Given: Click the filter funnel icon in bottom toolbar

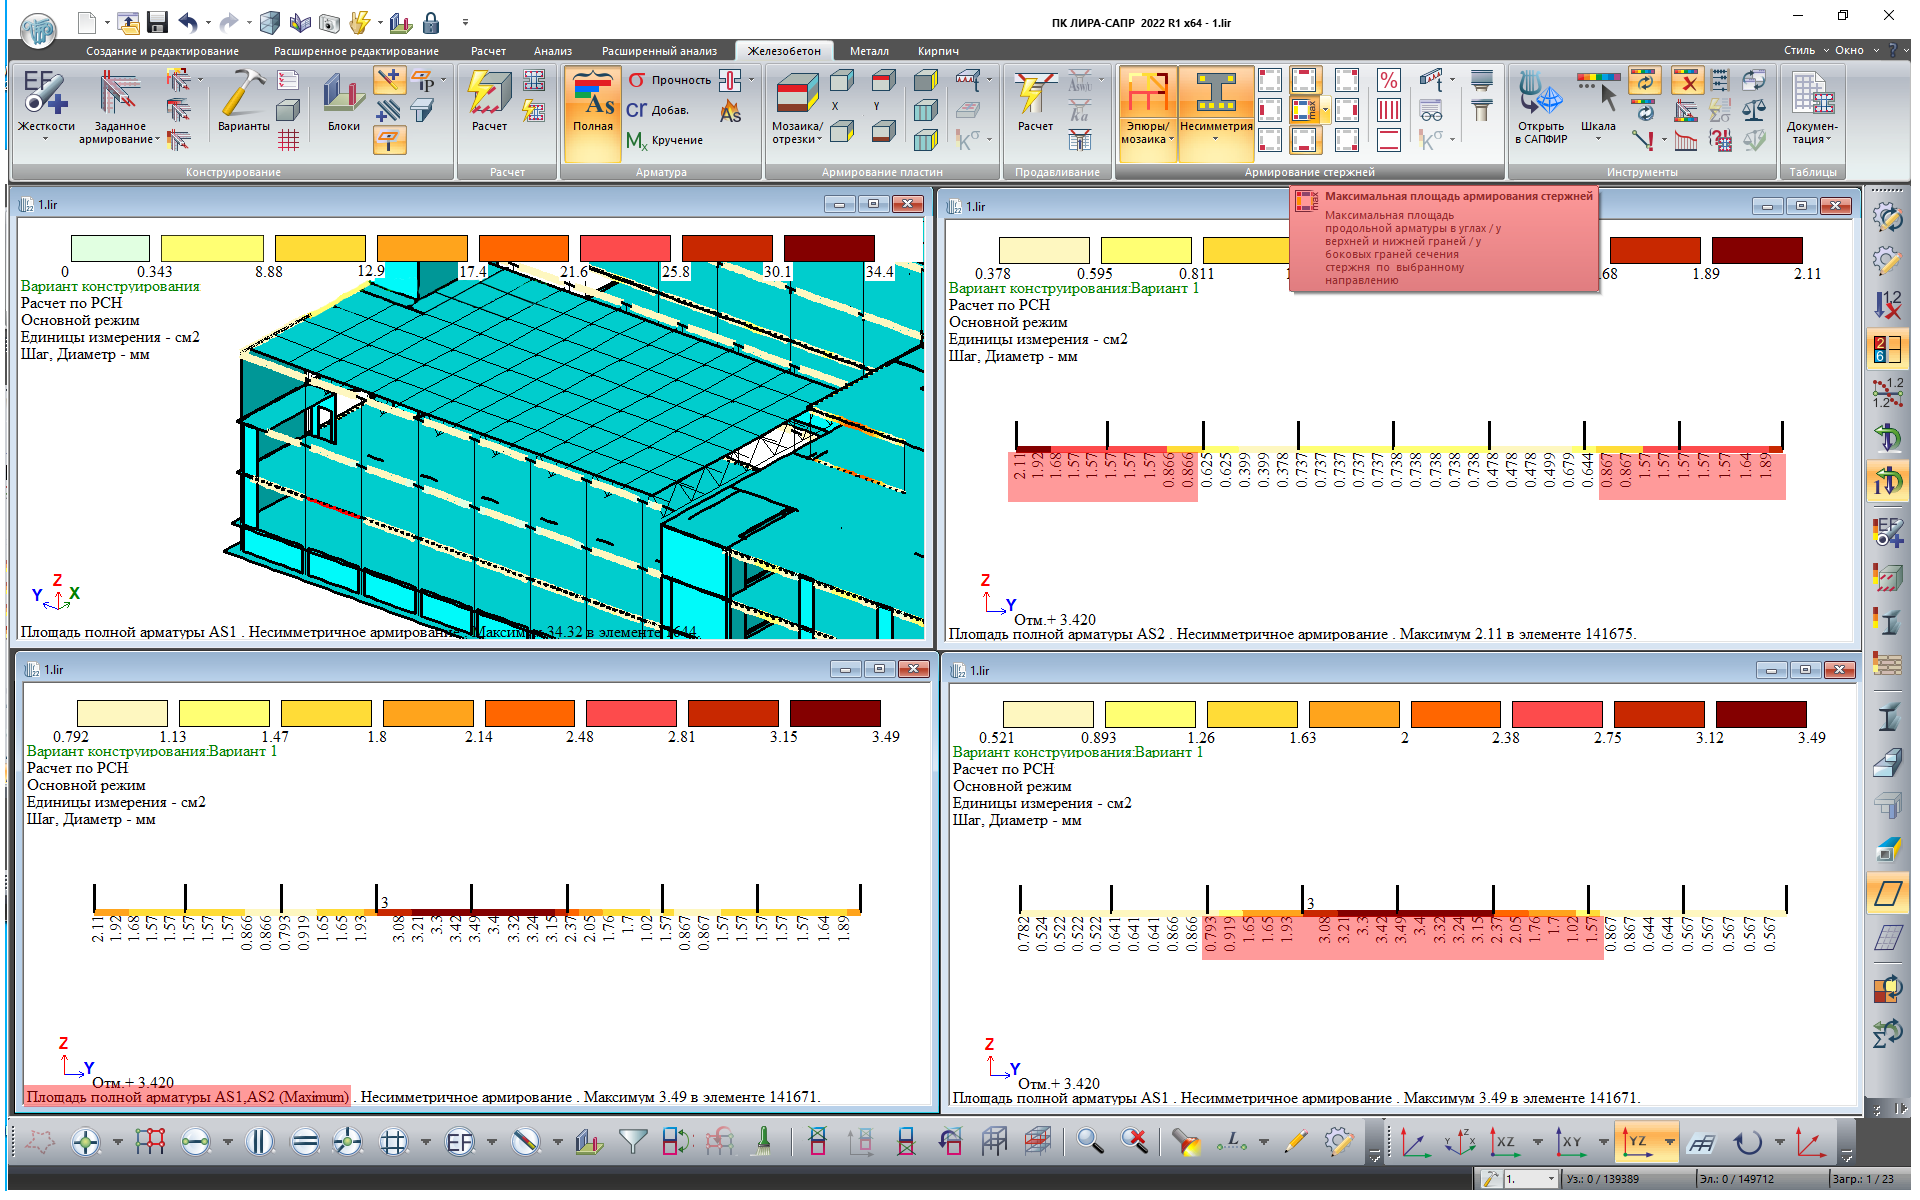Looking at the screenshot, I should pyautogui.click(x=632, y=1141).
